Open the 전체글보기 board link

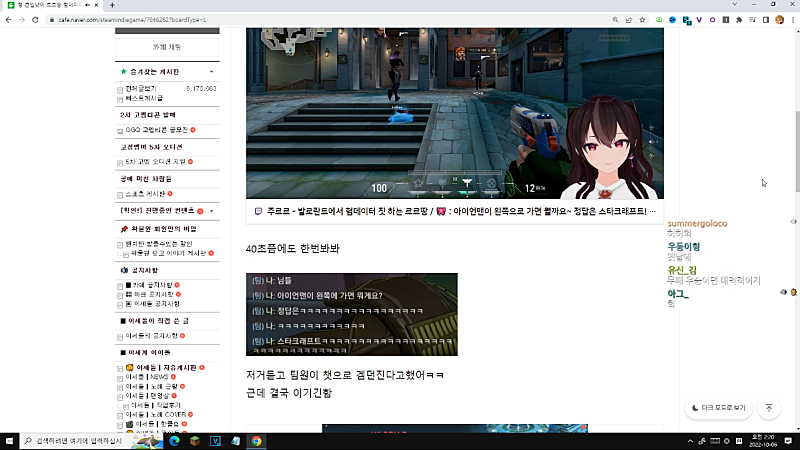click(141, 88)
